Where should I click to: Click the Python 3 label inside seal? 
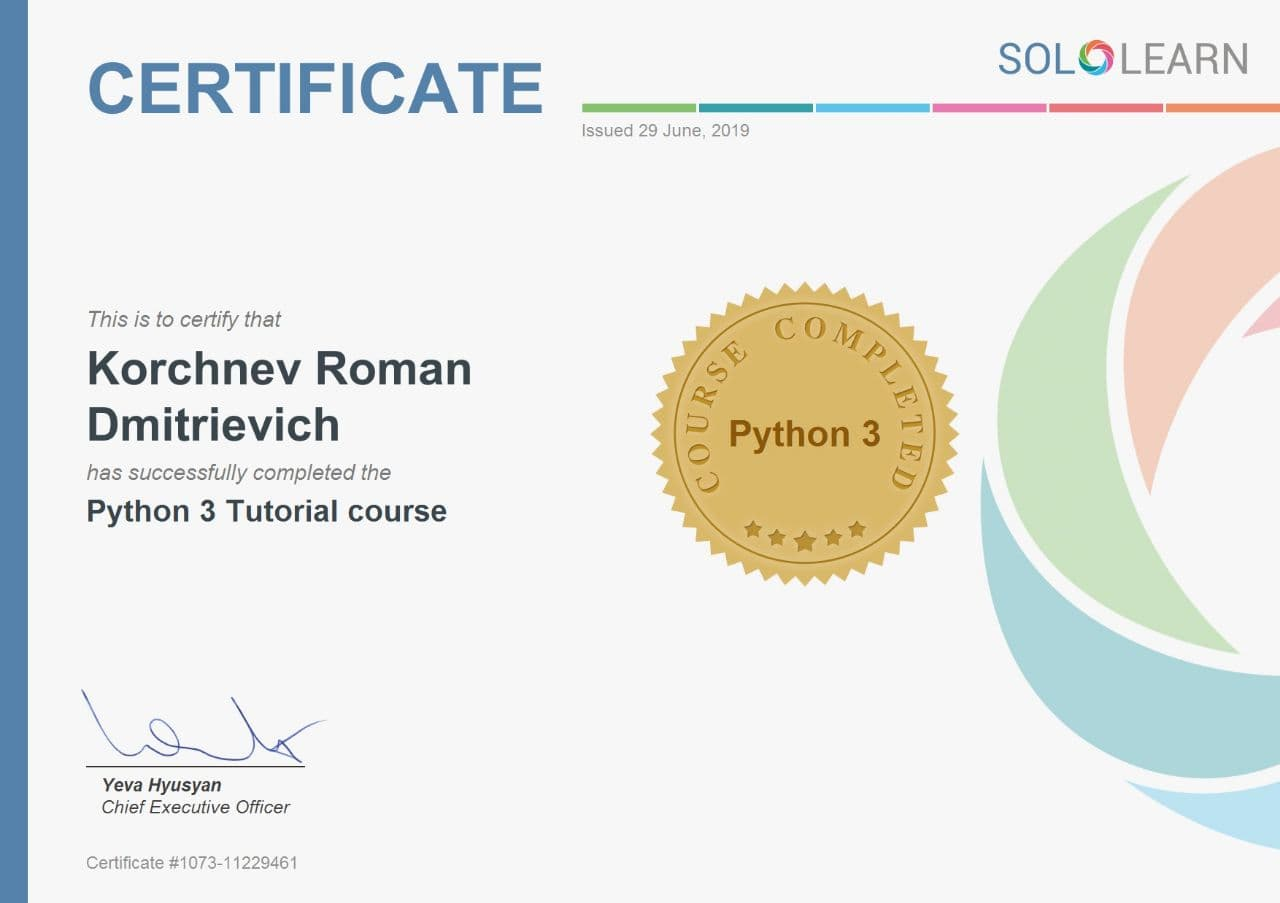pos(804,434)
